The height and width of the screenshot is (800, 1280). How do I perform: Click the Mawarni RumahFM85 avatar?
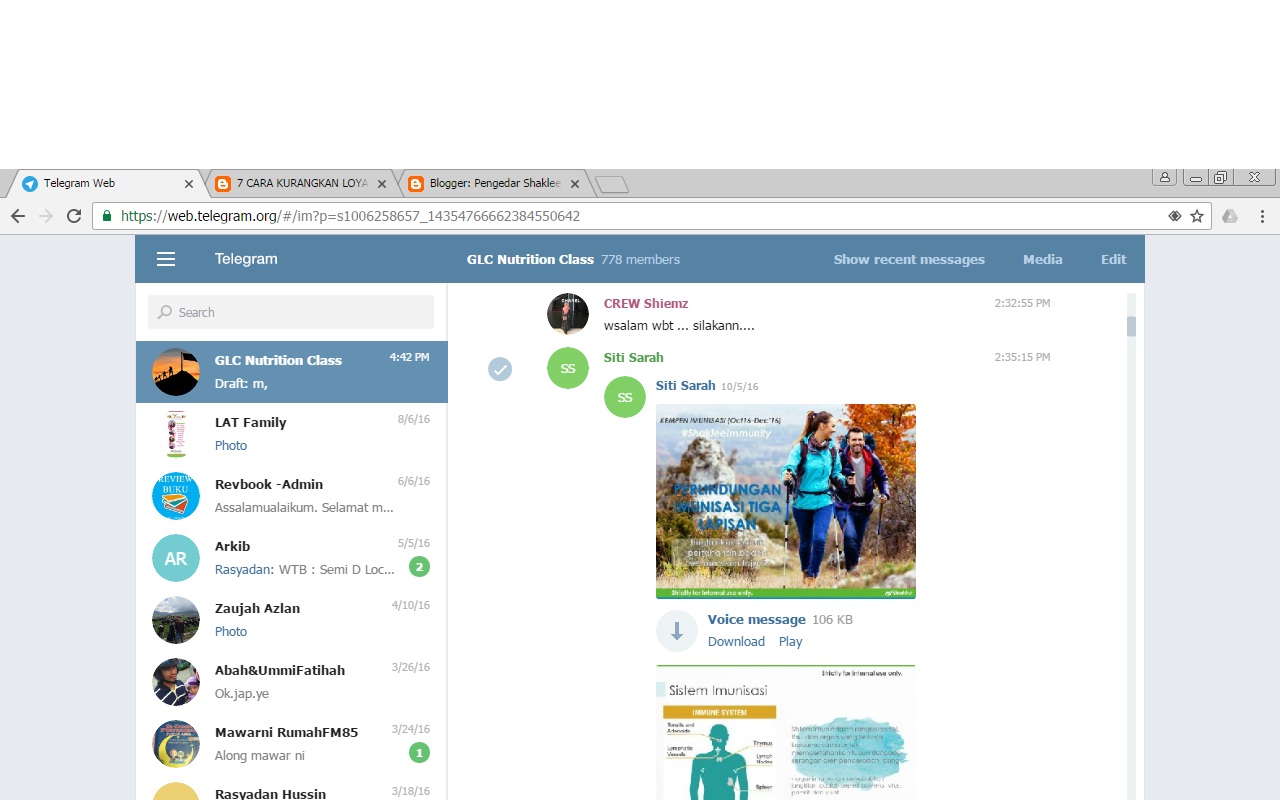click(x=176, y=744)
